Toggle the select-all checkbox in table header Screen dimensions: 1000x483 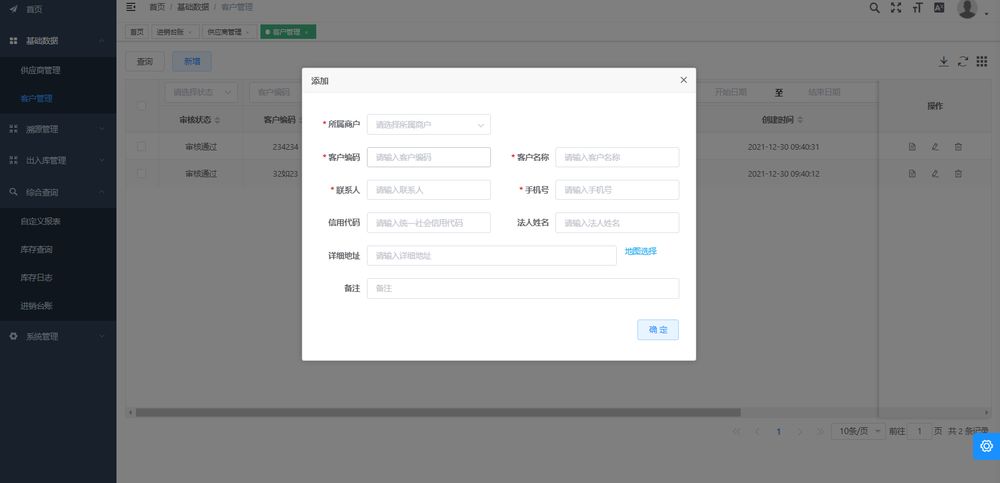[142, 106]
